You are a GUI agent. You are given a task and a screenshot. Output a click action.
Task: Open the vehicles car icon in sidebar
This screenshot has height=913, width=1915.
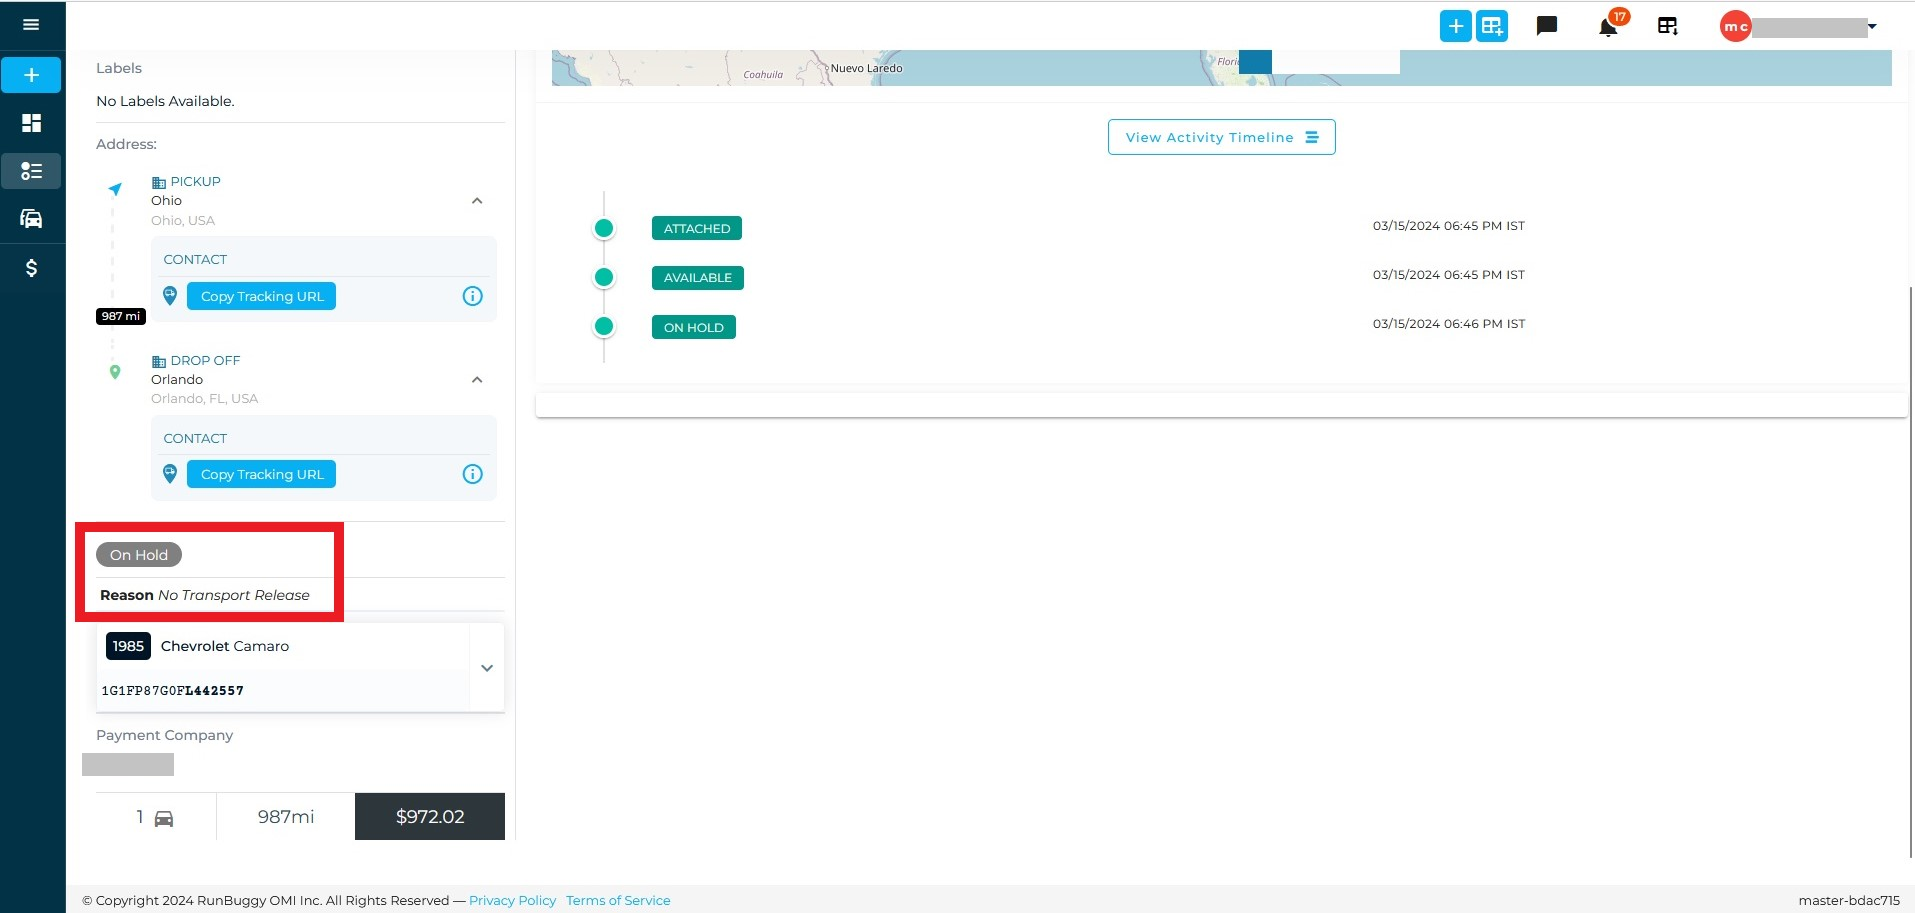31,218
